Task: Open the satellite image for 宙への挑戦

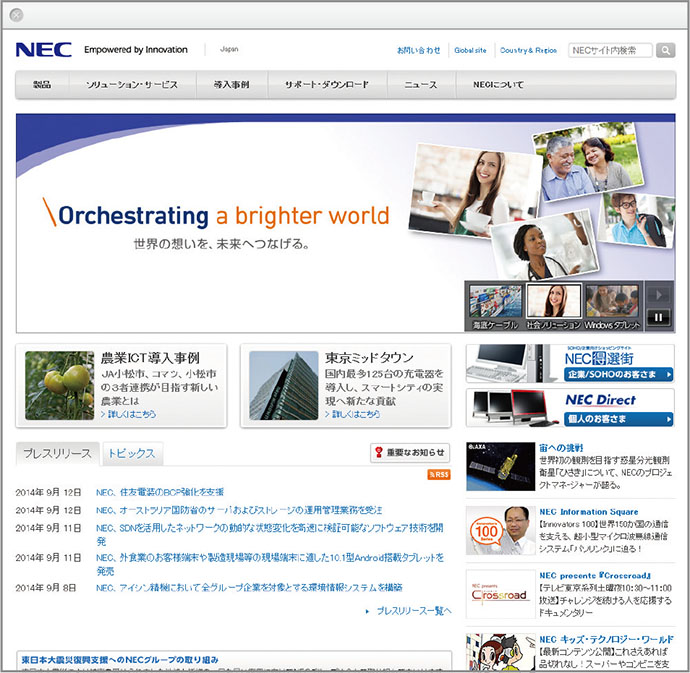Action: pos(500,467)
